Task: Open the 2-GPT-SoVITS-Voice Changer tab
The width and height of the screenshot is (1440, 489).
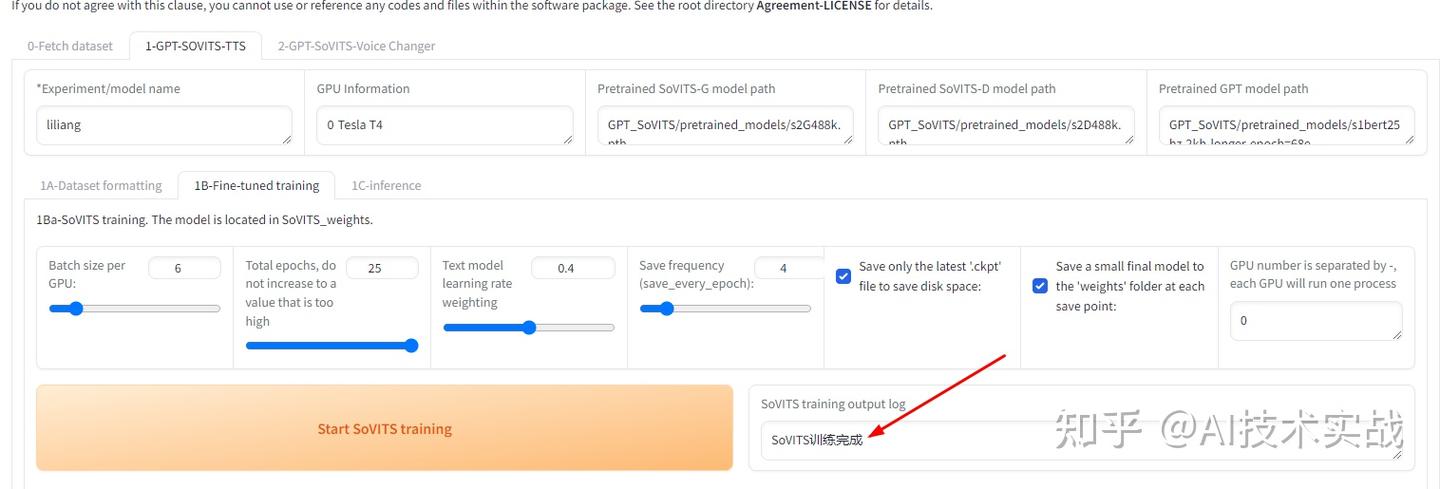Action: pyautogui.click(x=356, y=46)
